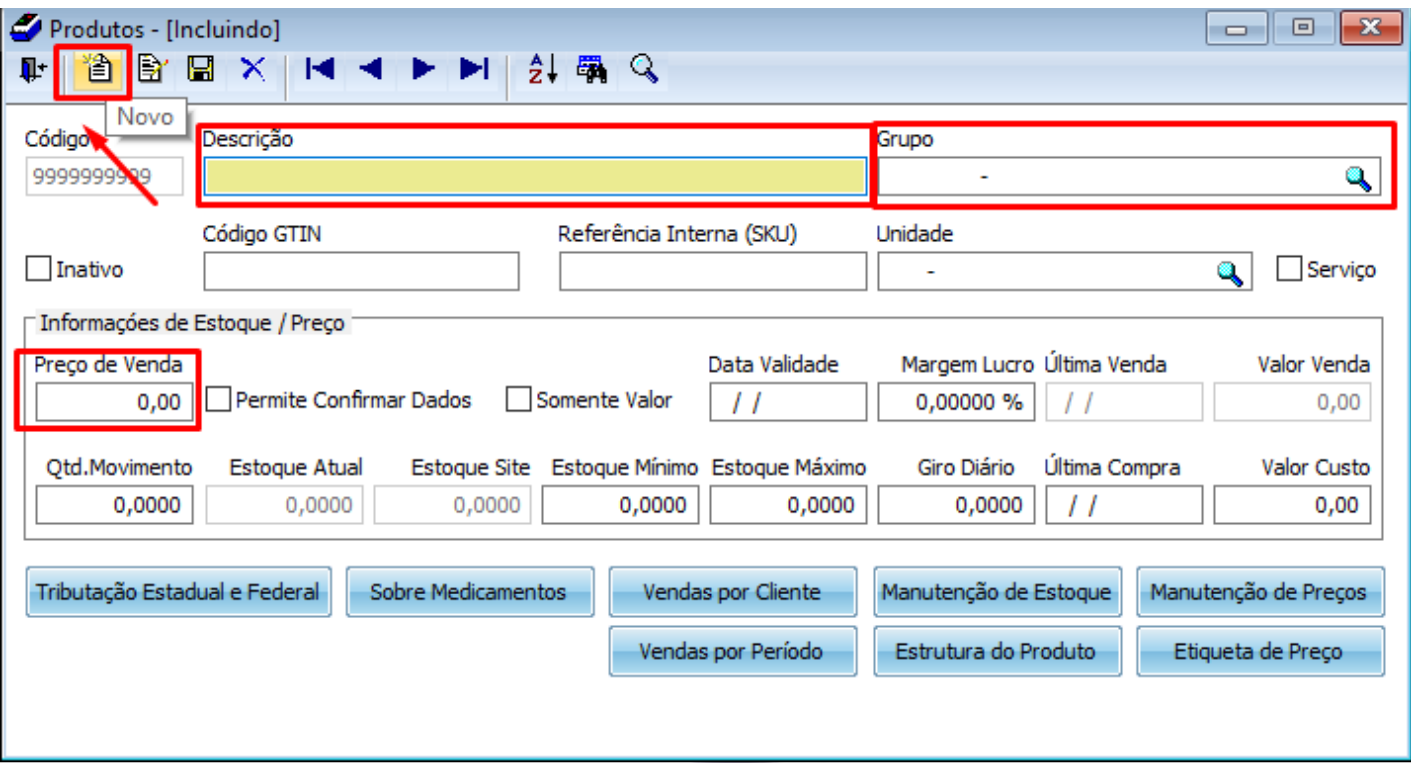This screenshot has width=1411, height=763.
Task: Save the record with the floppy disk icon
Action: pyautogui.click(x=202, y=69)
